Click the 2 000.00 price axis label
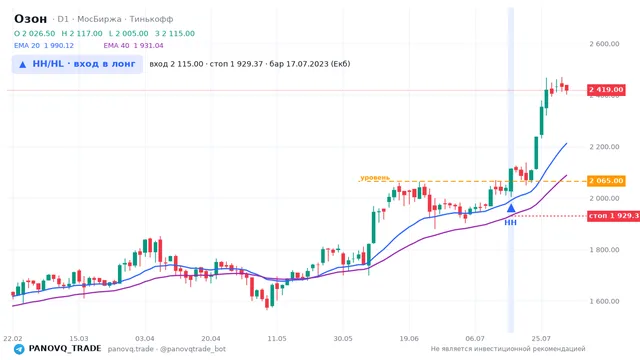The height and width of the screenshot is (360, 640). tap(604, 198)
